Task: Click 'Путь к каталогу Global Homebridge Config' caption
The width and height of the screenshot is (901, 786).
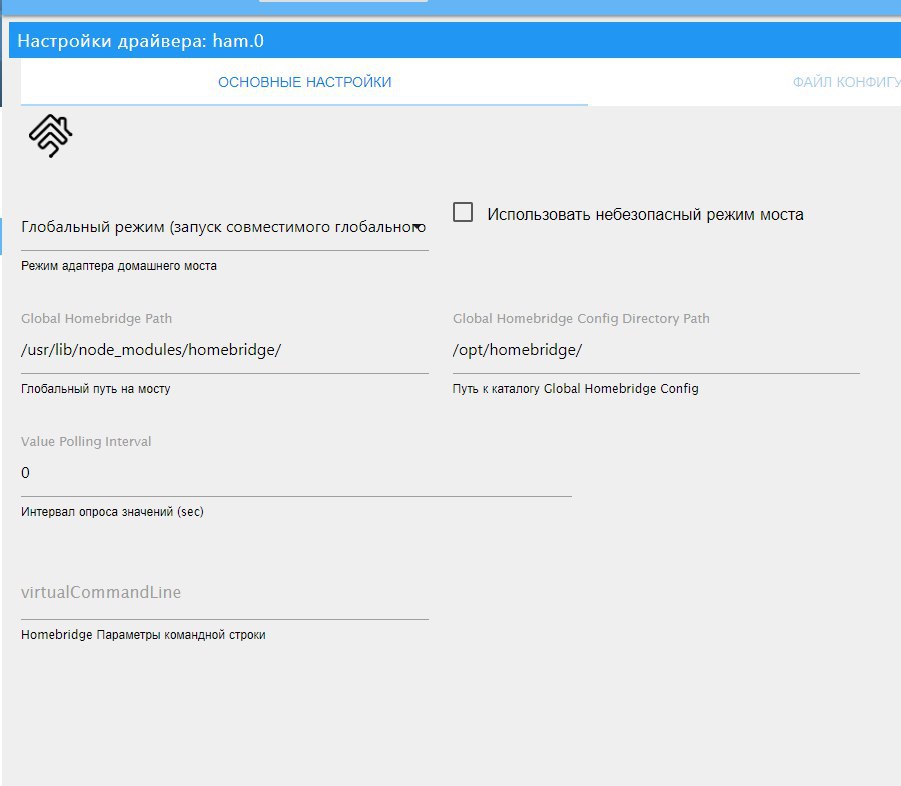Action: [x=576, y=389]
